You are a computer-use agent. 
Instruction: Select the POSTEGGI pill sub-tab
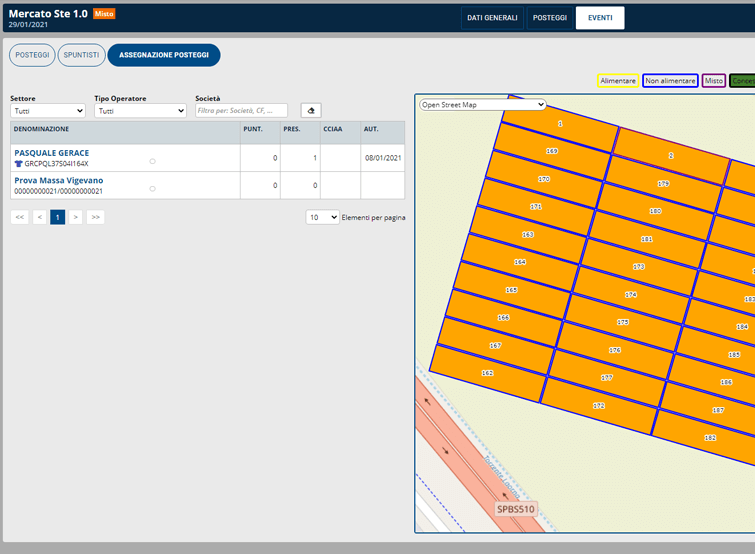pyautogui.click(x=32, y=55)
